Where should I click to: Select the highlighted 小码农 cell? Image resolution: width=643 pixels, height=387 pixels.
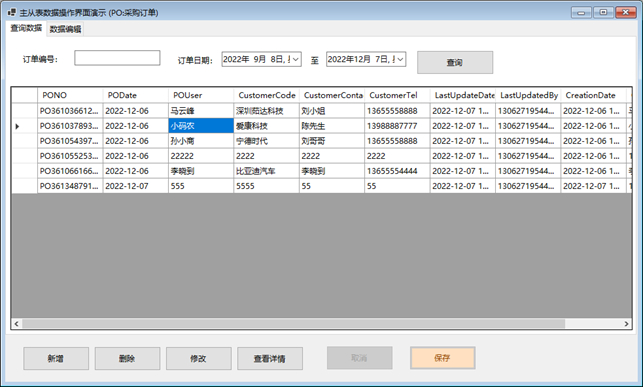(x=201, y=126)
